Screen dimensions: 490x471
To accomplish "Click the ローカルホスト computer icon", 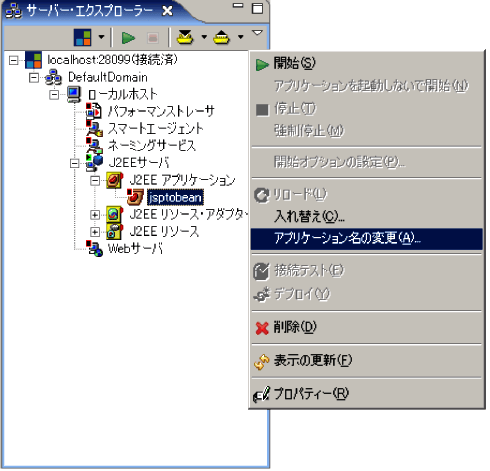I will point(74,94).
